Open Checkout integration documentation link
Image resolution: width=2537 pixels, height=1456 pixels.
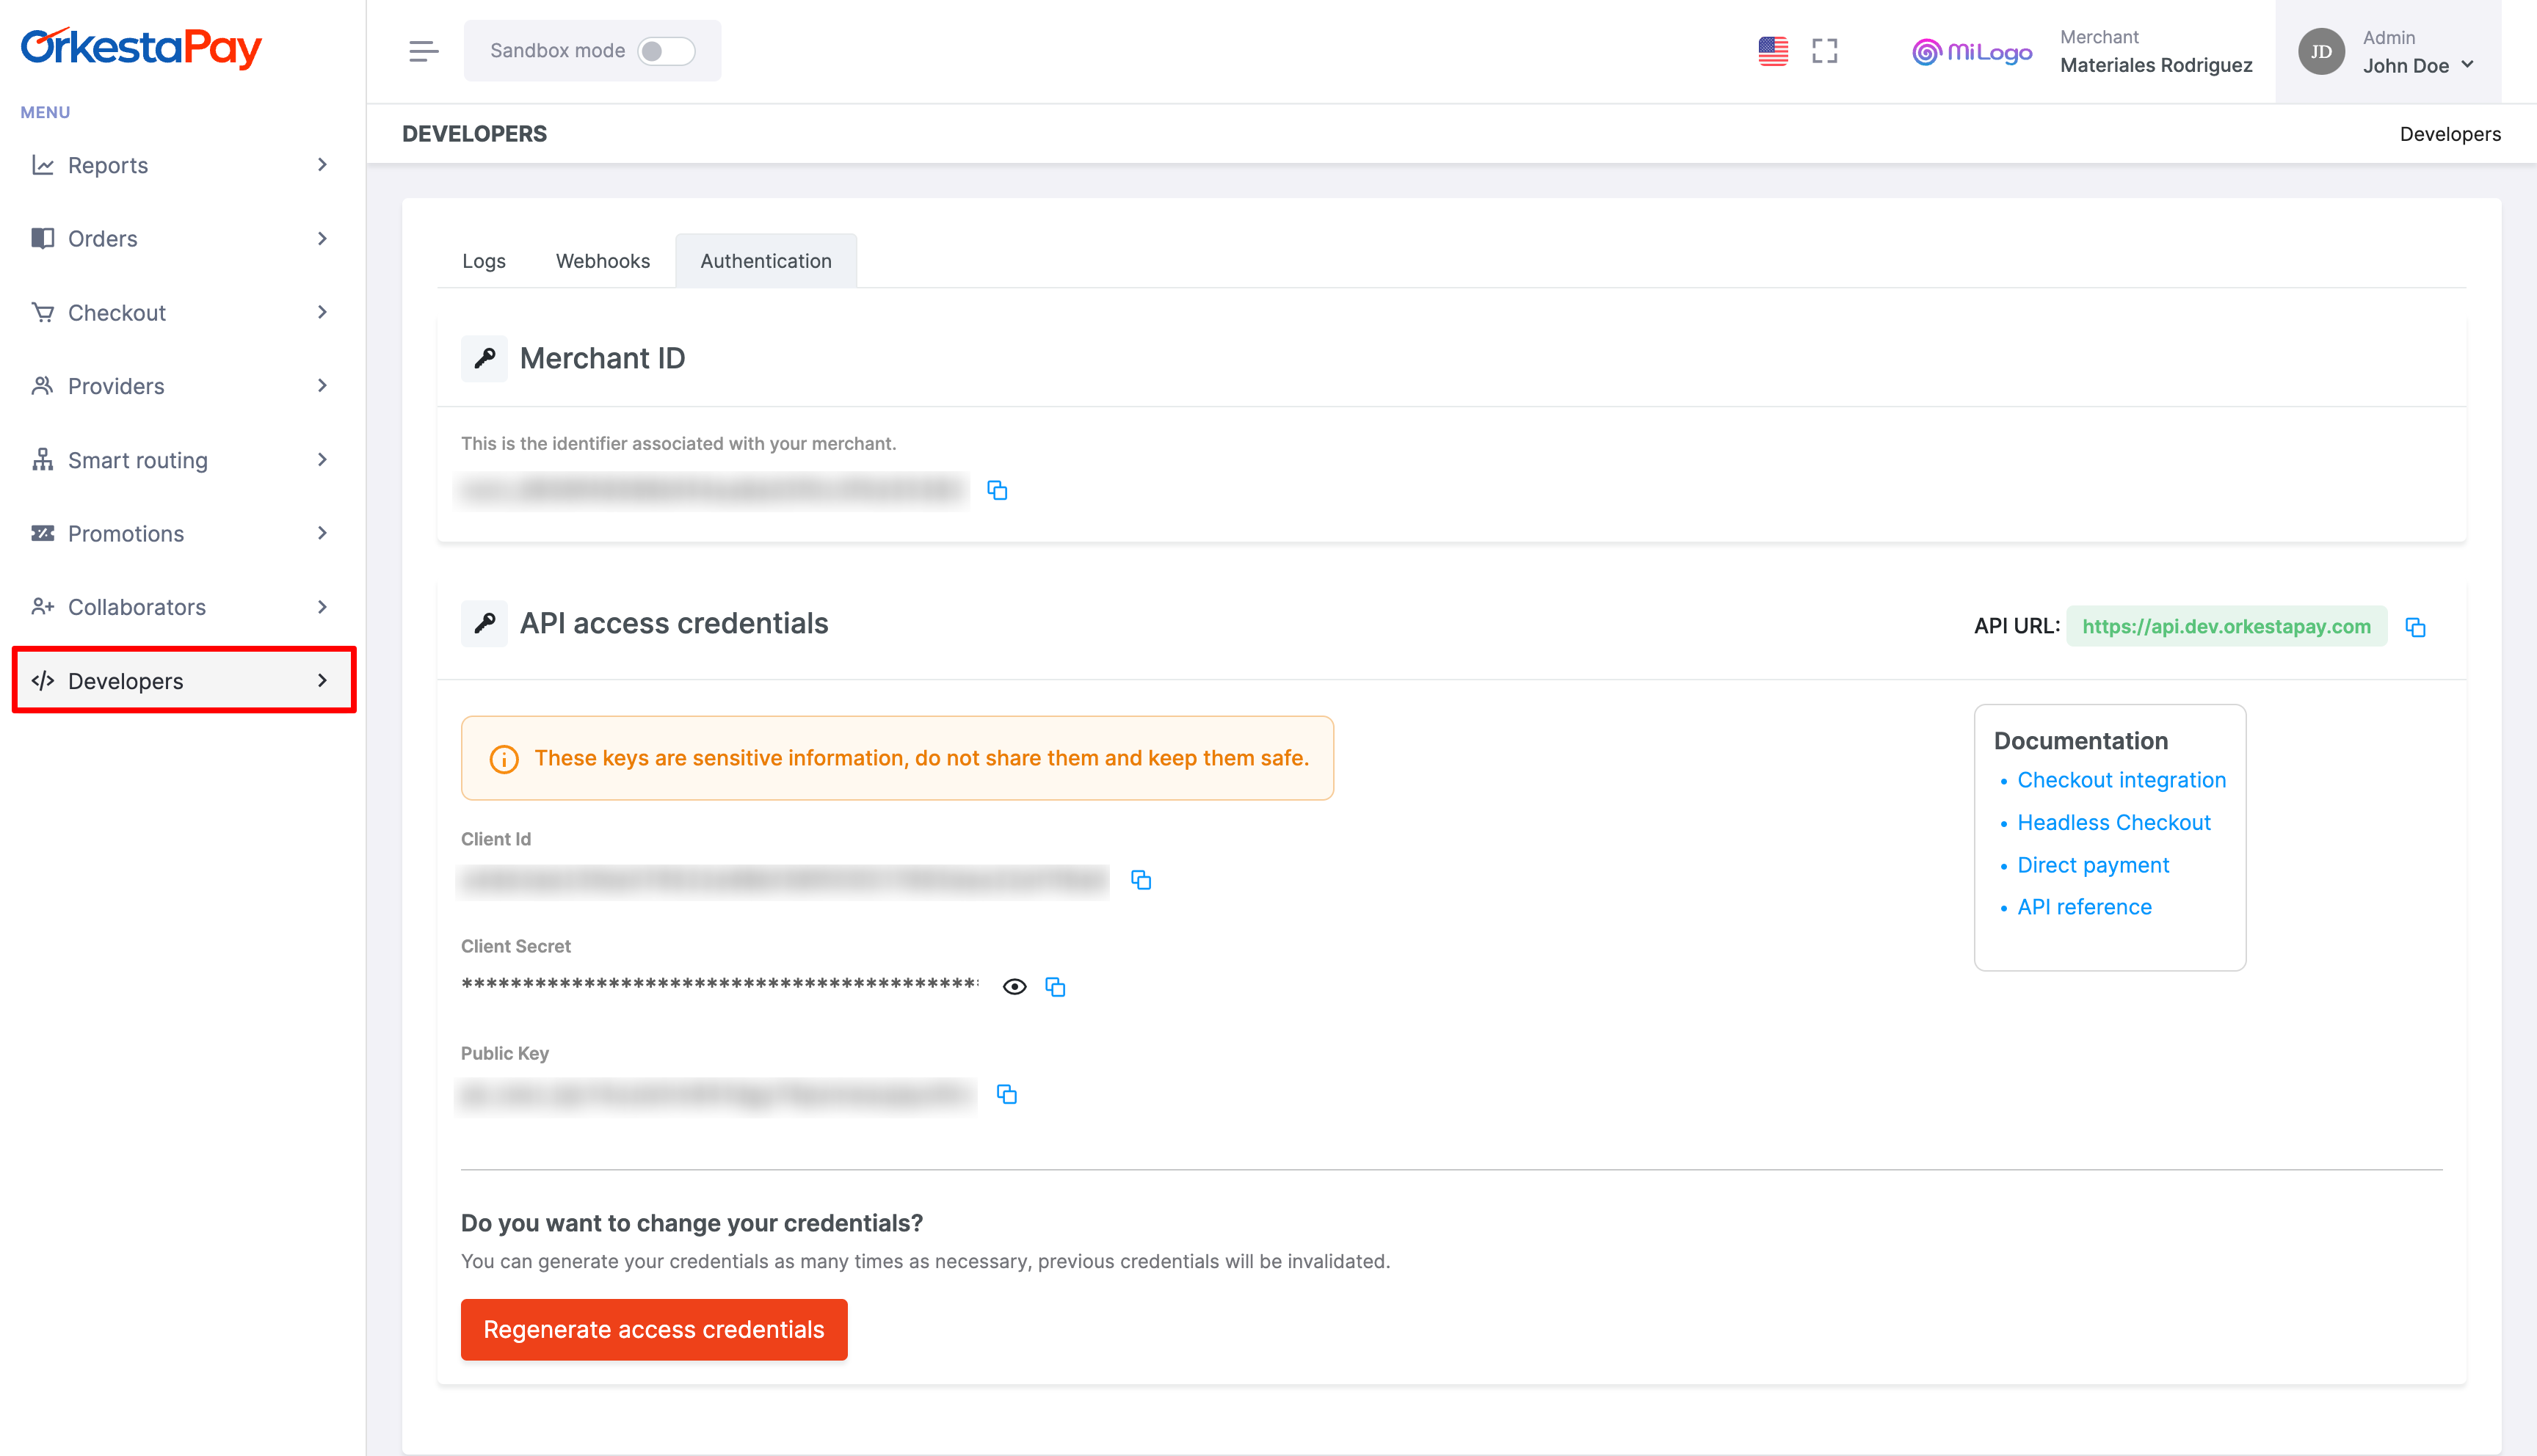[x=2121, y=780]
